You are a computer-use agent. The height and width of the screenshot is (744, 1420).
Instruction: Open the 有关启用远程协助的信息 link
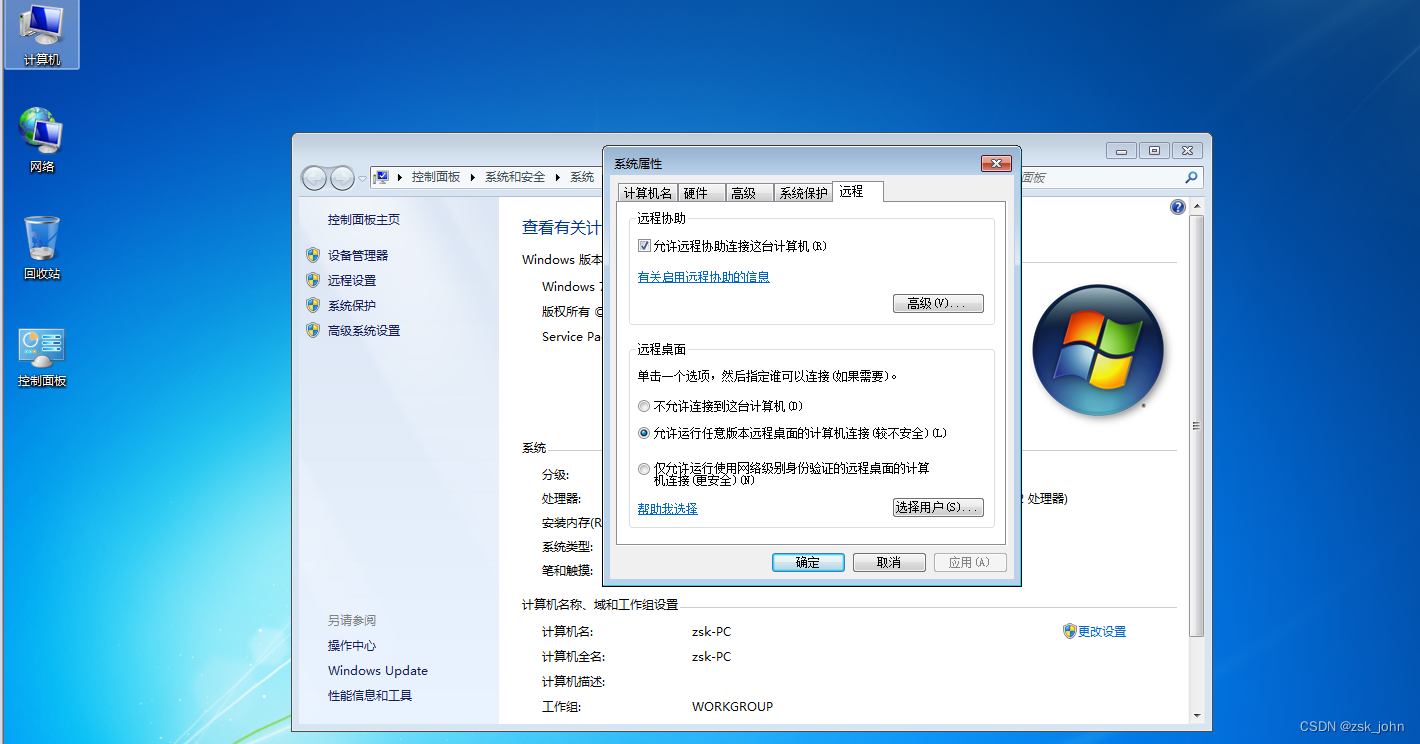coord(704,277)
